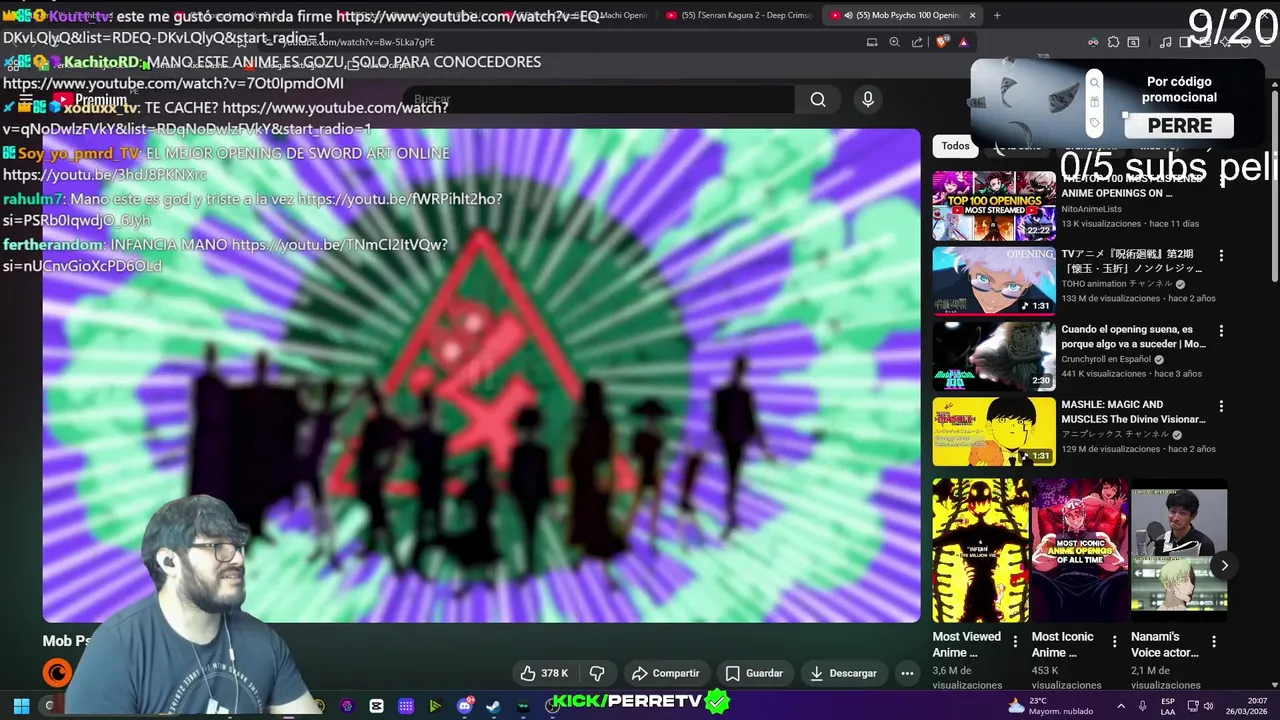Open Brave Shields icon in address bar
Image resolution: width=1280 pixels, height=720 pixels.
942,42
